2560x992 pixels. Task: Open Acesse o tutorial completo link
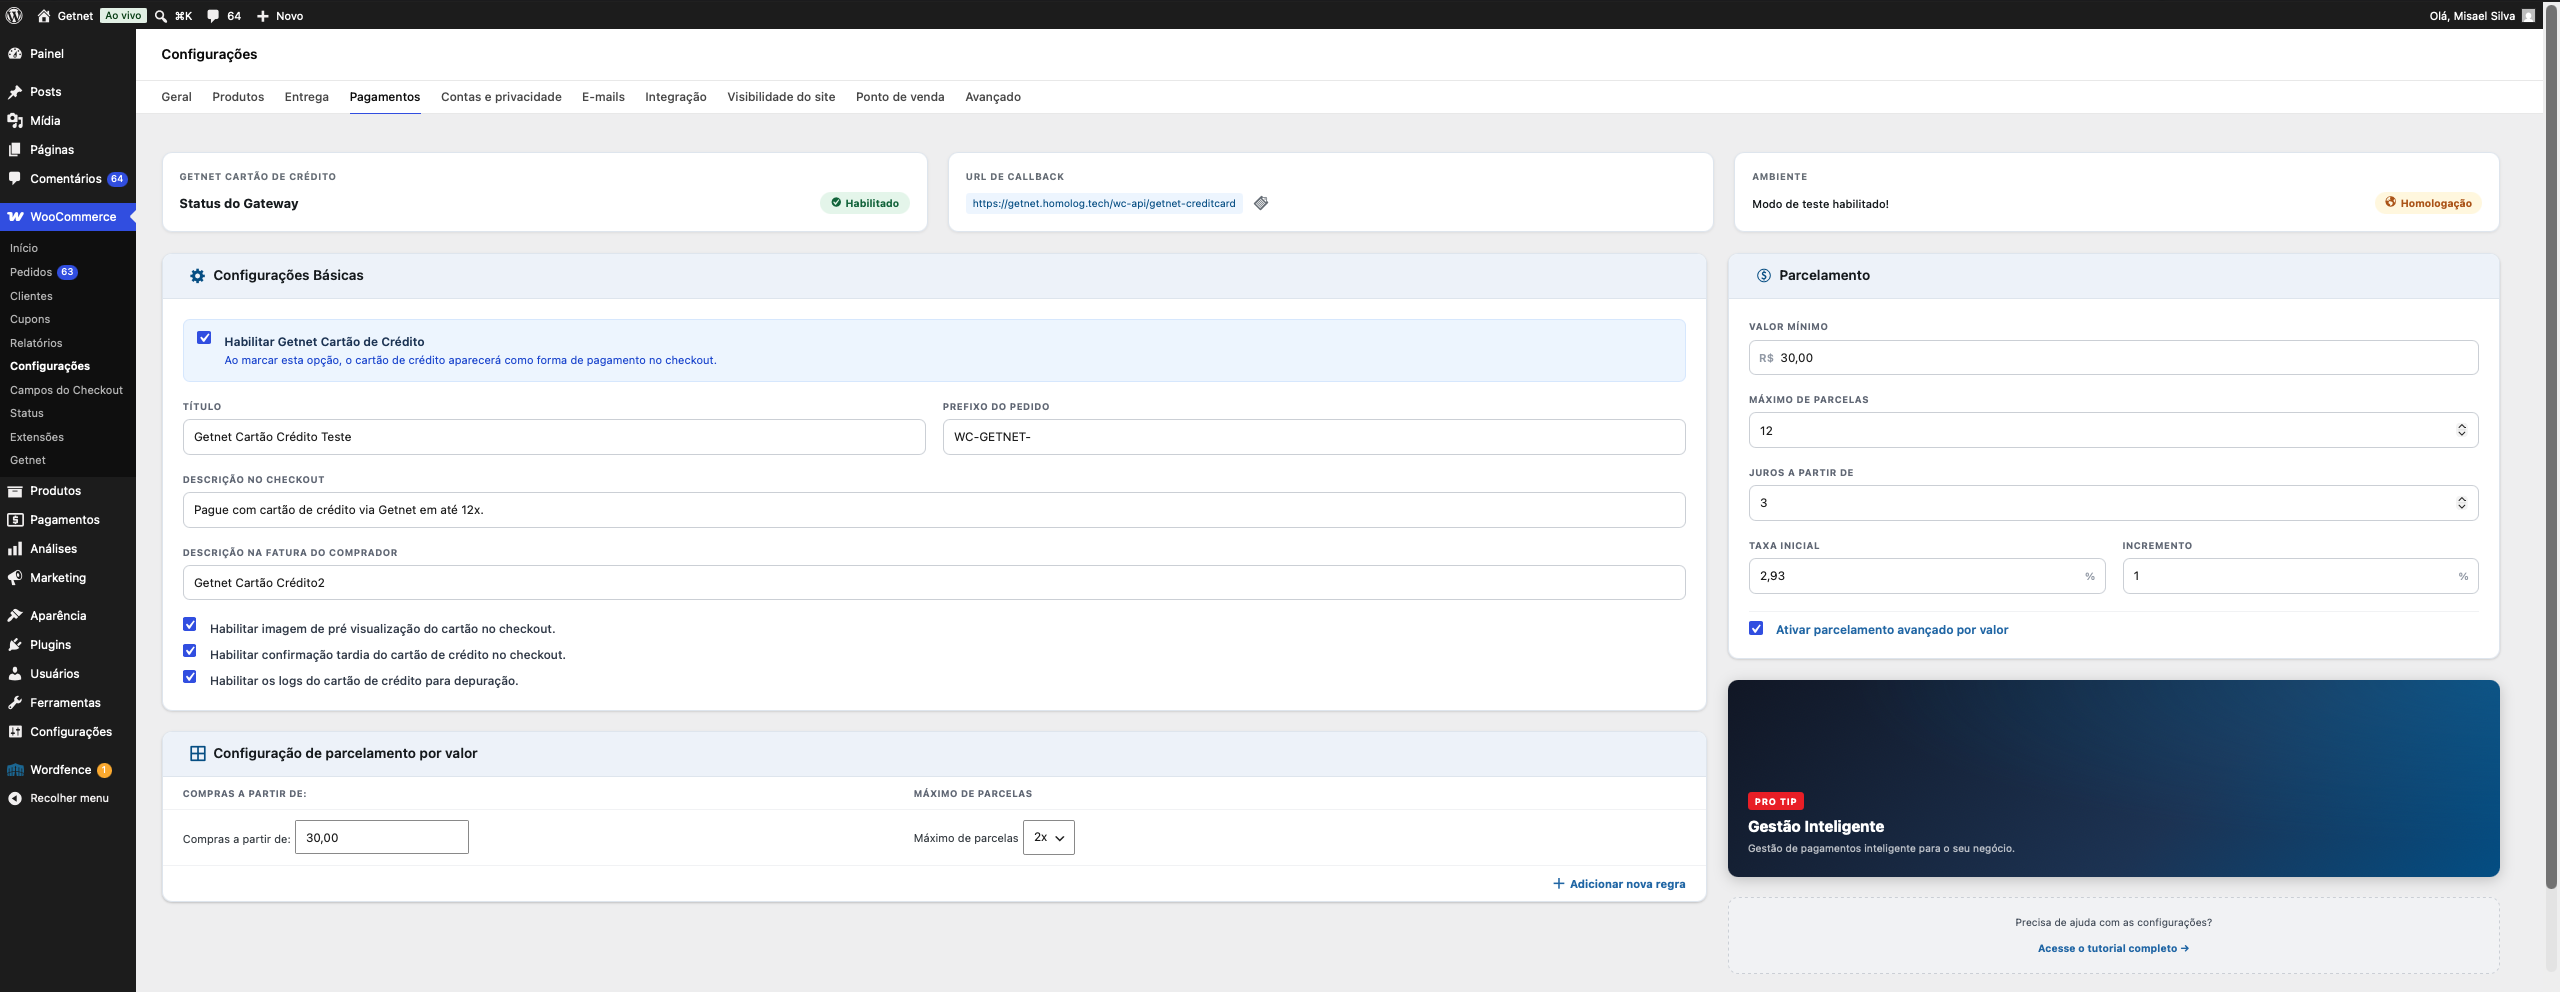pyautogui.click(x=2113, y=949)
